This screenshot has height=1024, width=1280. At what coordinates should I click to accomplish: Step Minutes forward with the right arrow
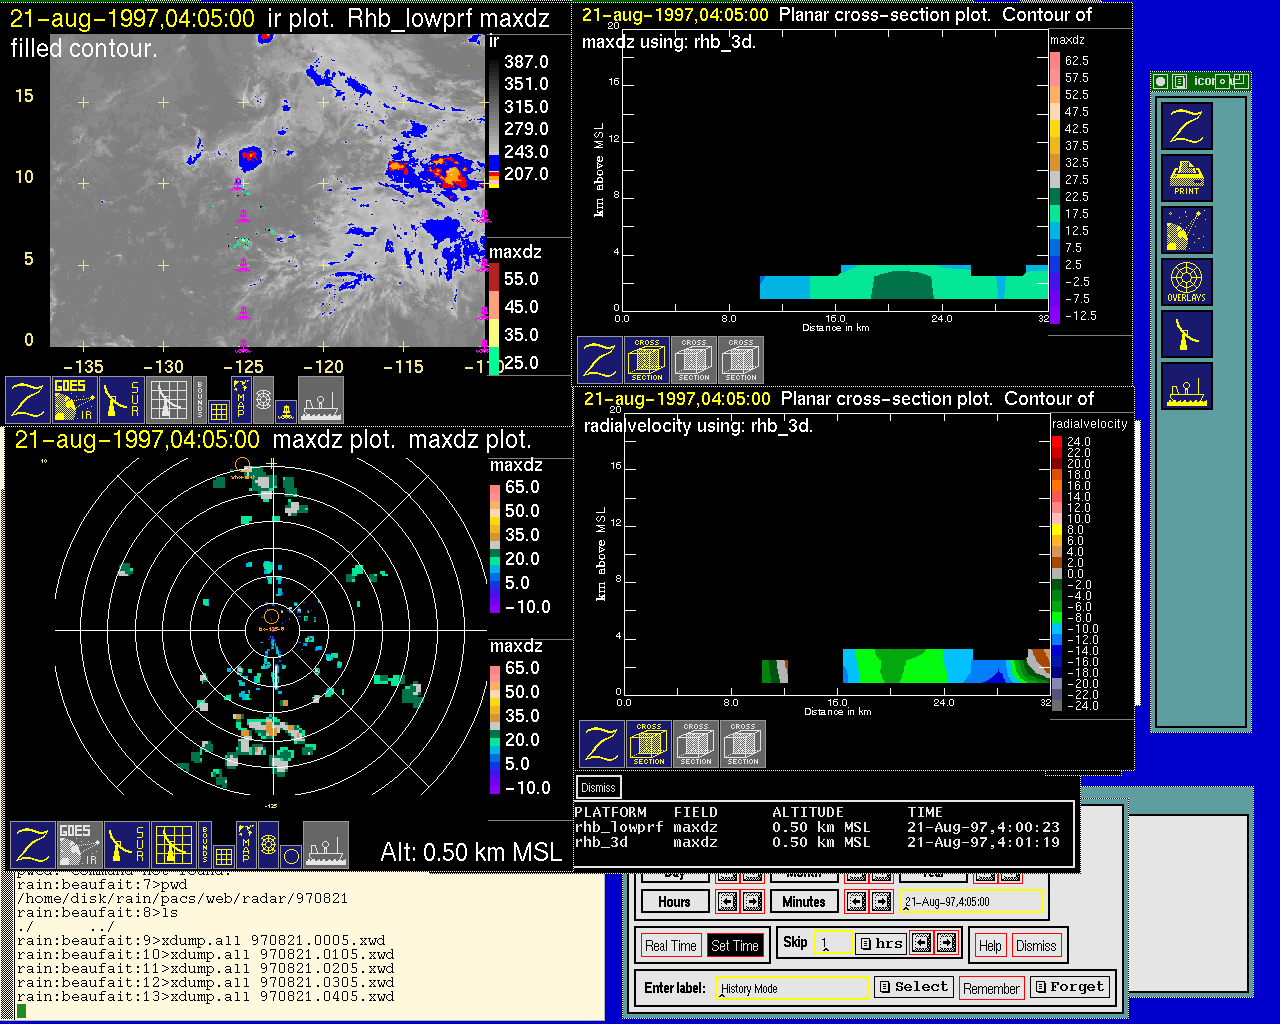(881, 902)
